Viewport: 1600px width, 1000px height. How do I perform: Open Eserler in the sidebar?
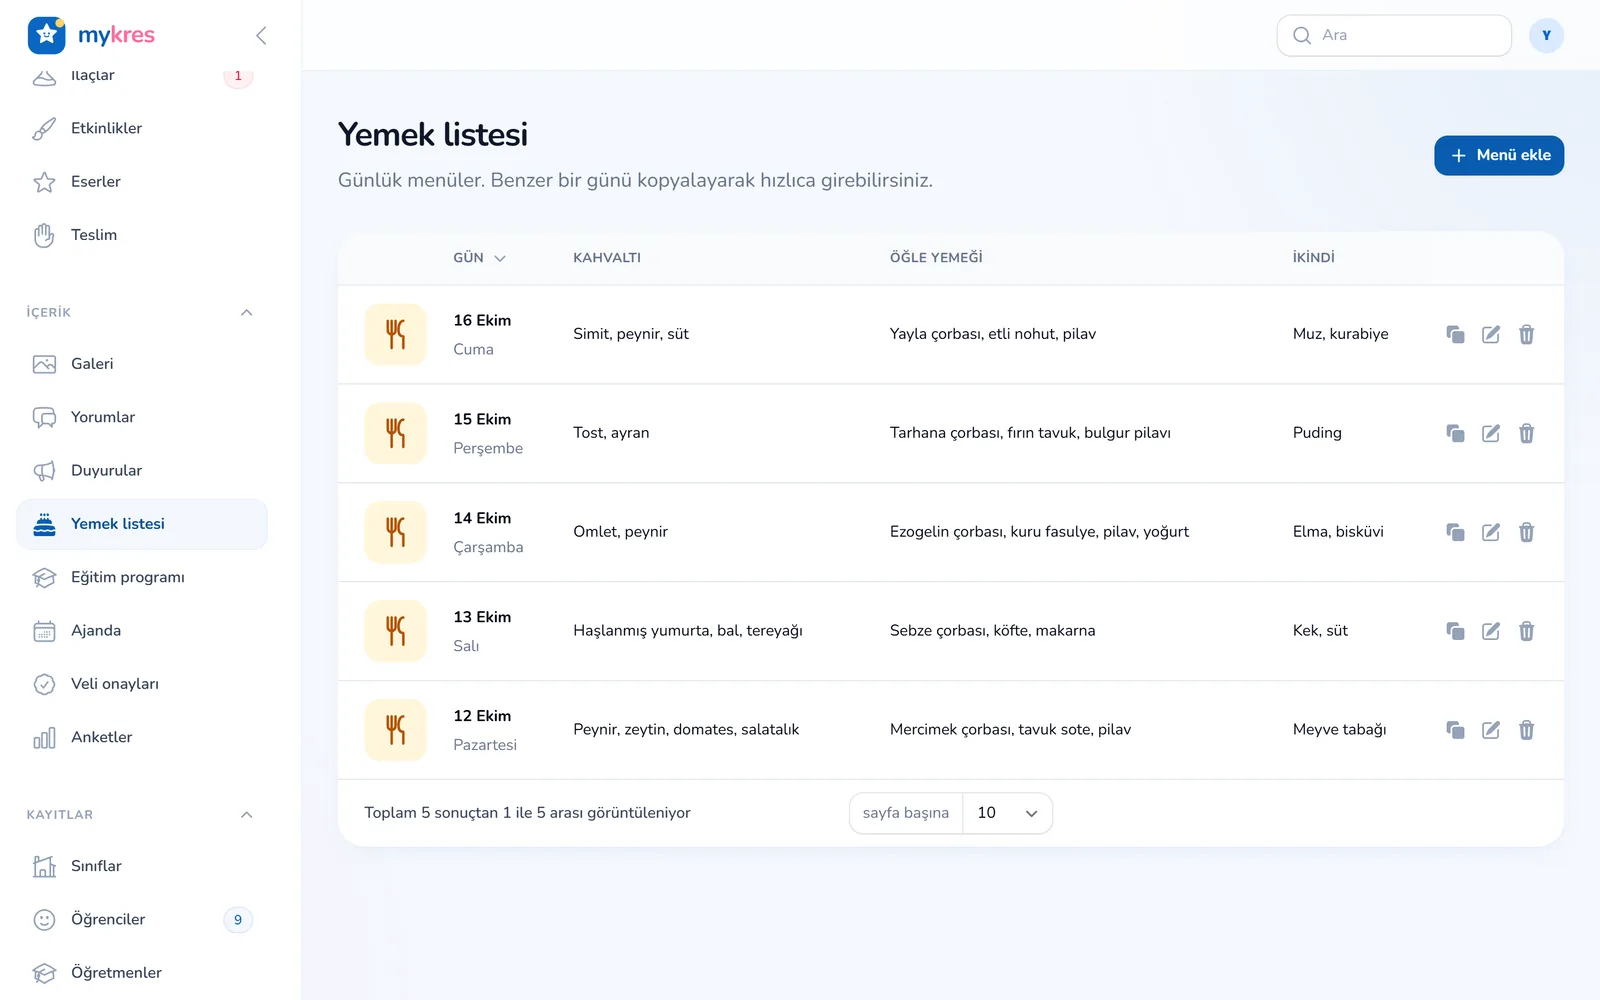(142, 182)
